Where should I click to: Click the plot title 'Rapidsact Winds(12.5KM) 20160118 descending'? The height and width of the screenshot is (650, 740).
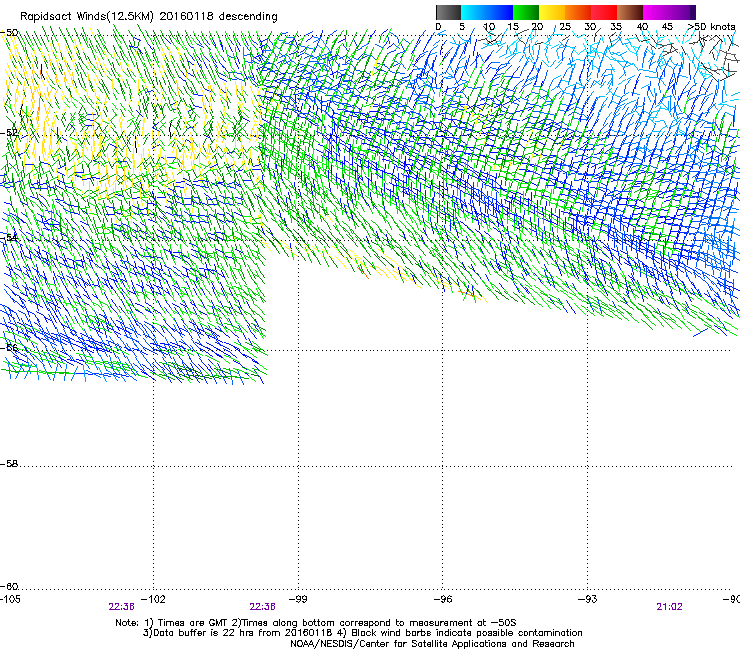click(149, 17)
